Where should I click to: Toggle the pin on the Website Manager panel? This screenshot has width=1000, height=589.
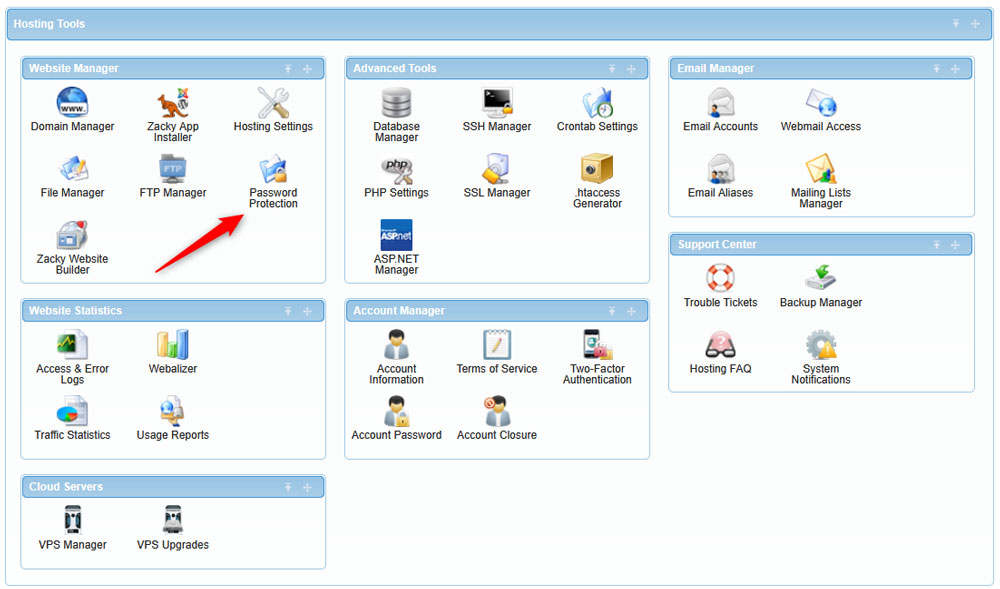pyautogui.click(x=288, y=68)
